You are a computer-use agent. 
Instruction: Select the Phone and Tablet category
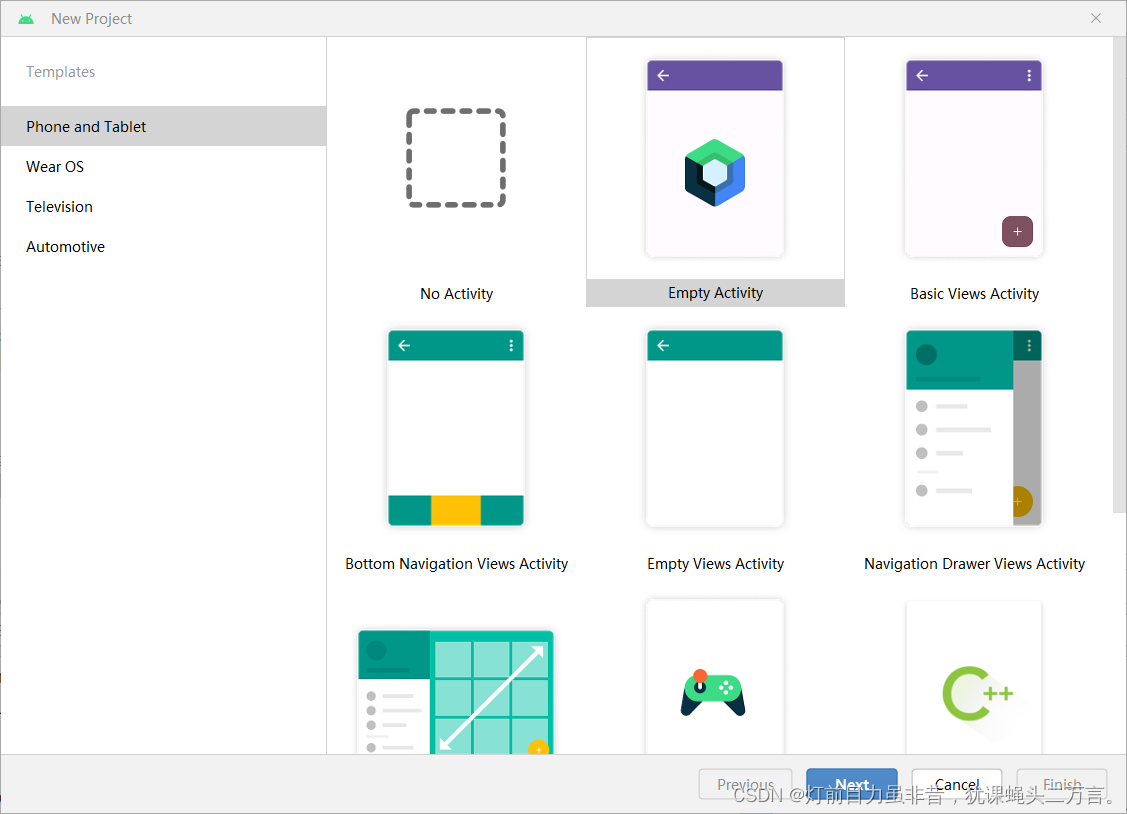[163, 126]
